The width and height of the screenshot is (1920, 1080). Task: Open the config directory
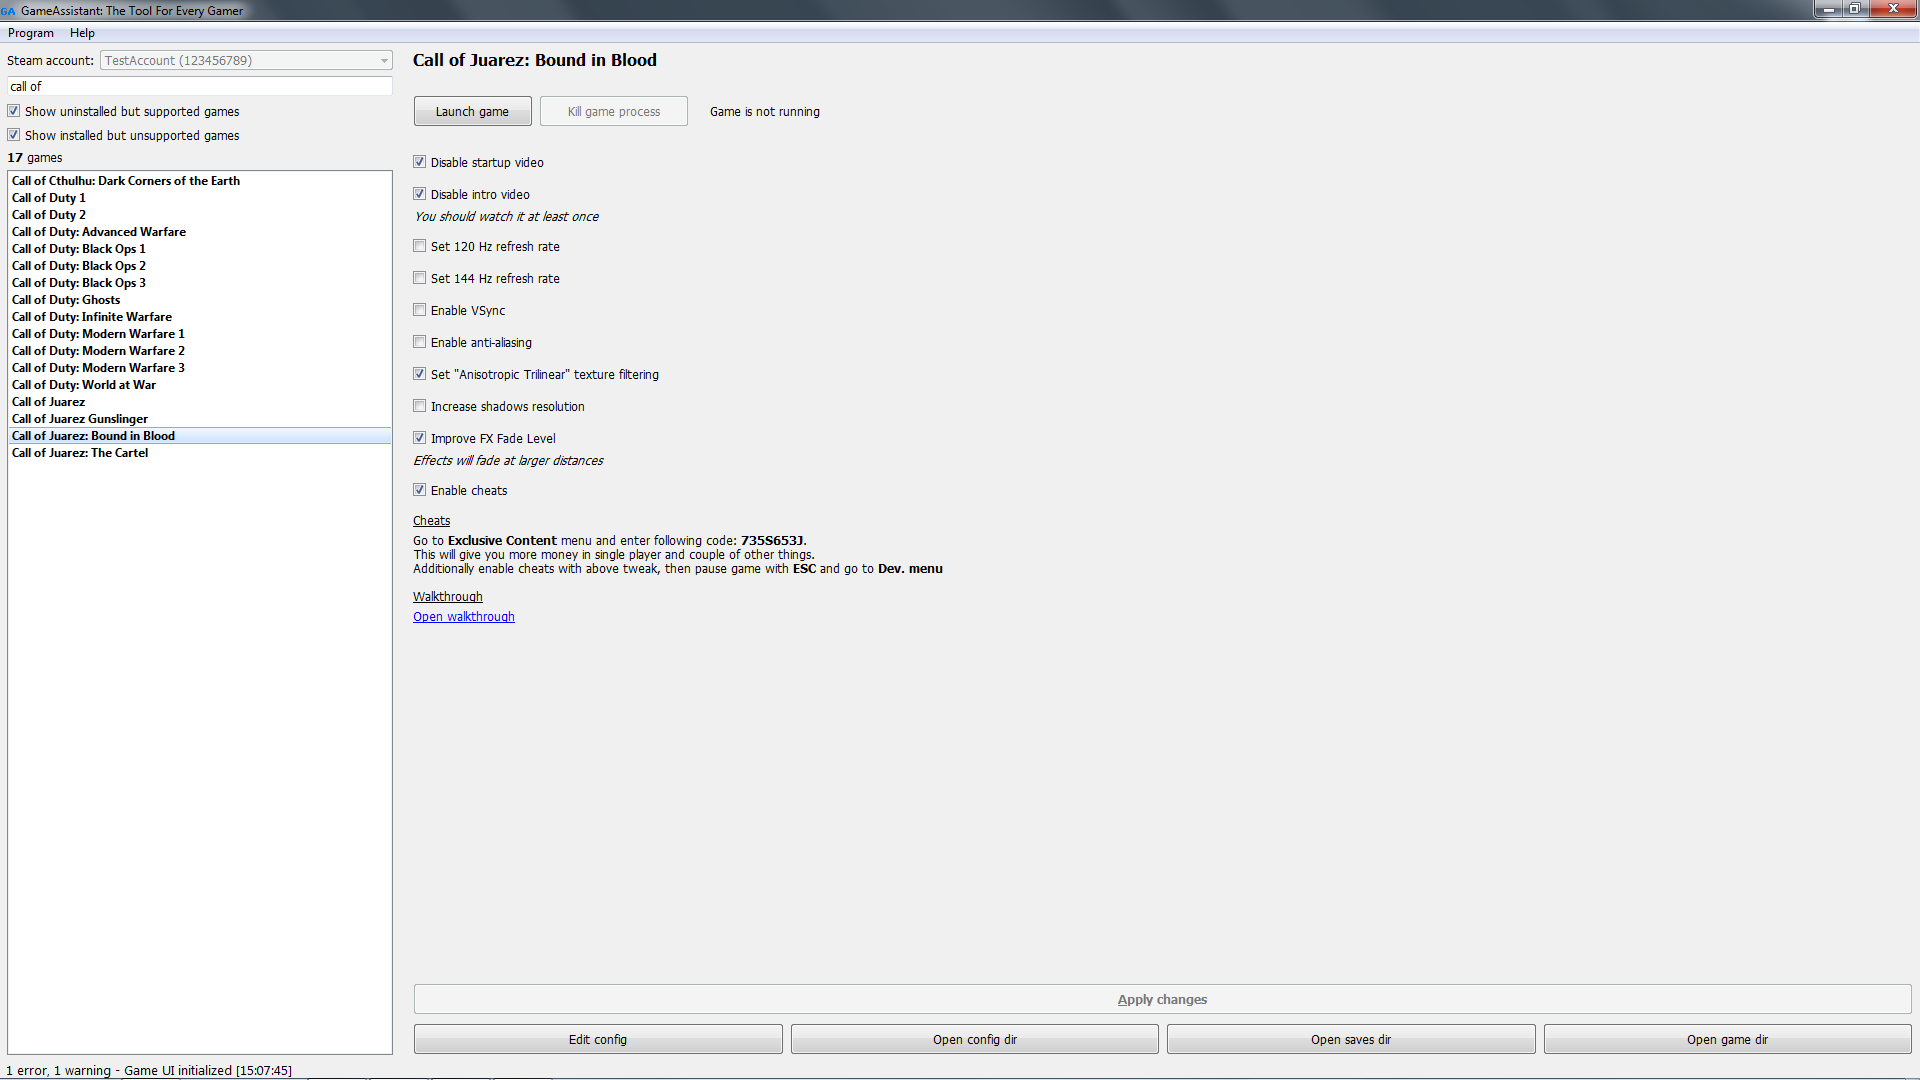973,1039
